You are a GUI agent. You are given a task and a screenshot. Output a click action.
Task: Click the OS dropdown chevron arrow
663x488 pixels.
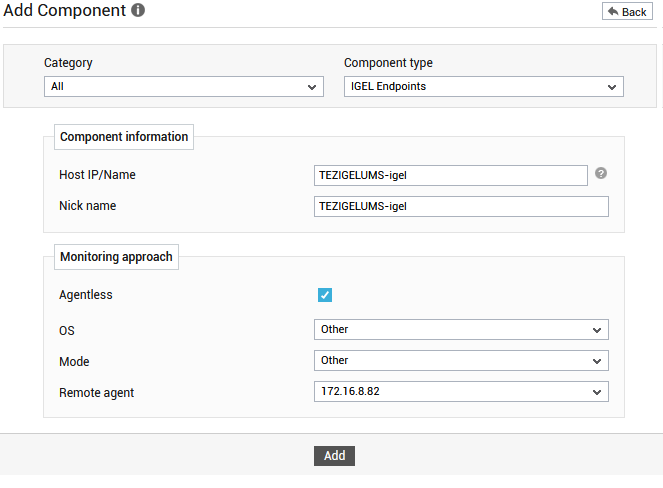pos(597,330)
